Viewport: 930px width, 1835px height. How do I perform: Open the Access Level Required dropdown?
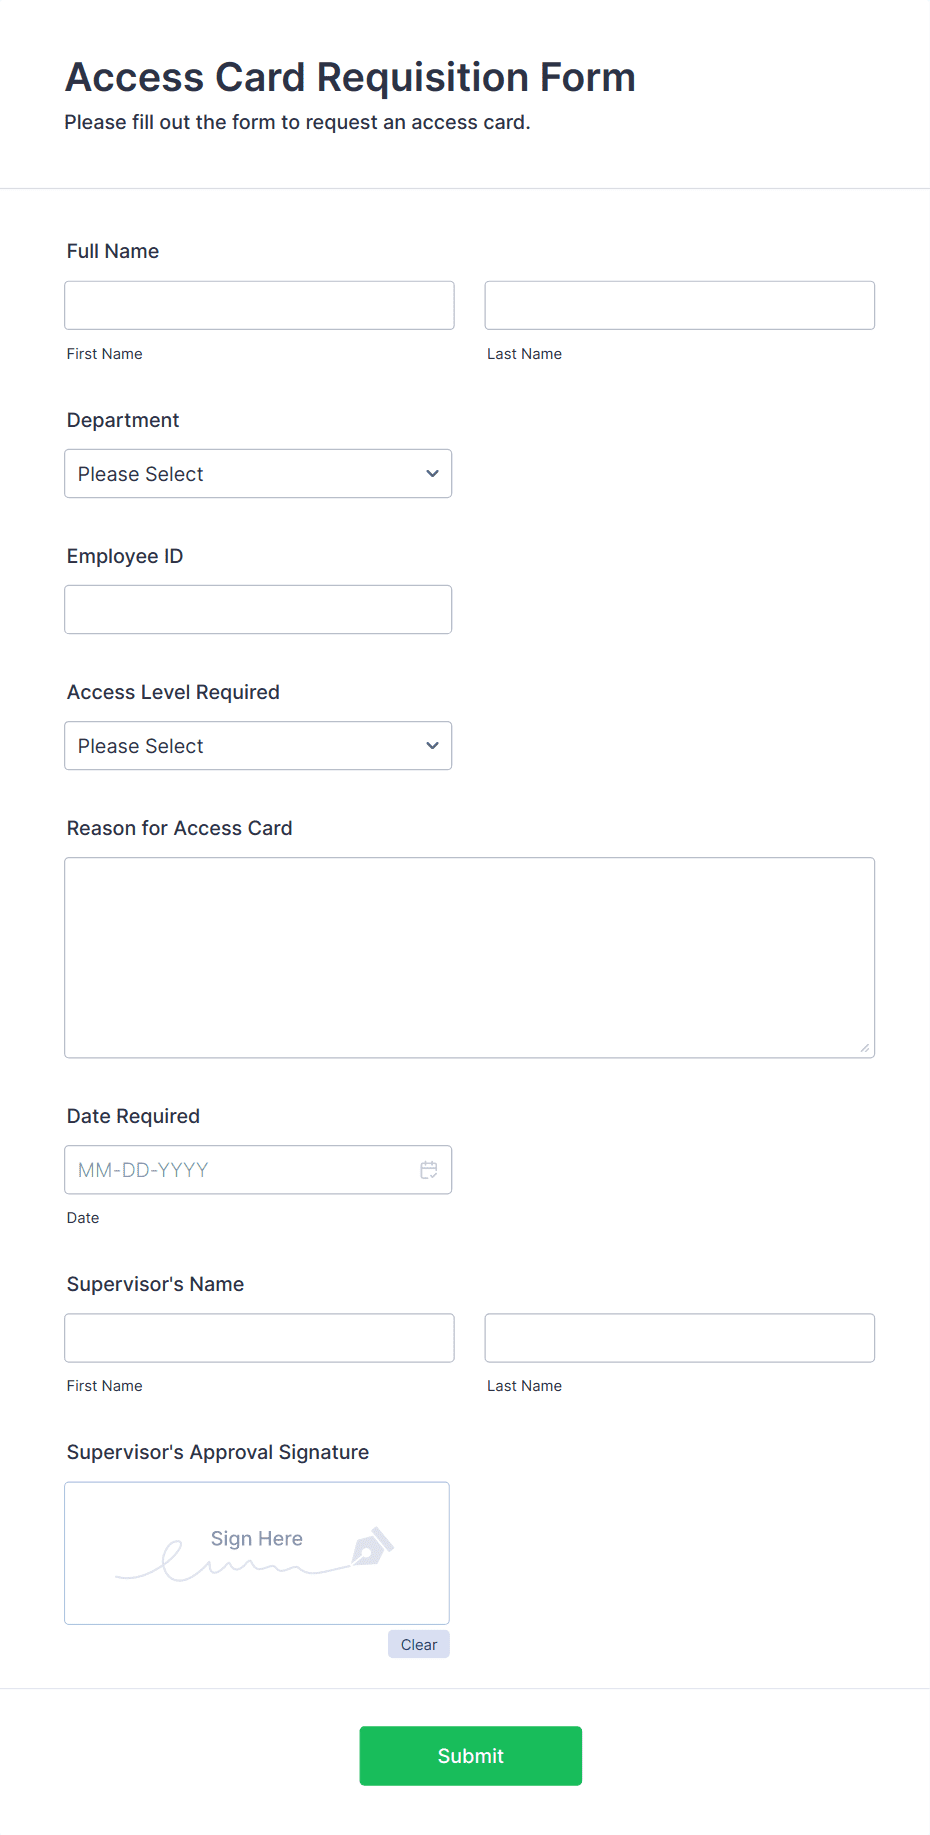[258, 745]
